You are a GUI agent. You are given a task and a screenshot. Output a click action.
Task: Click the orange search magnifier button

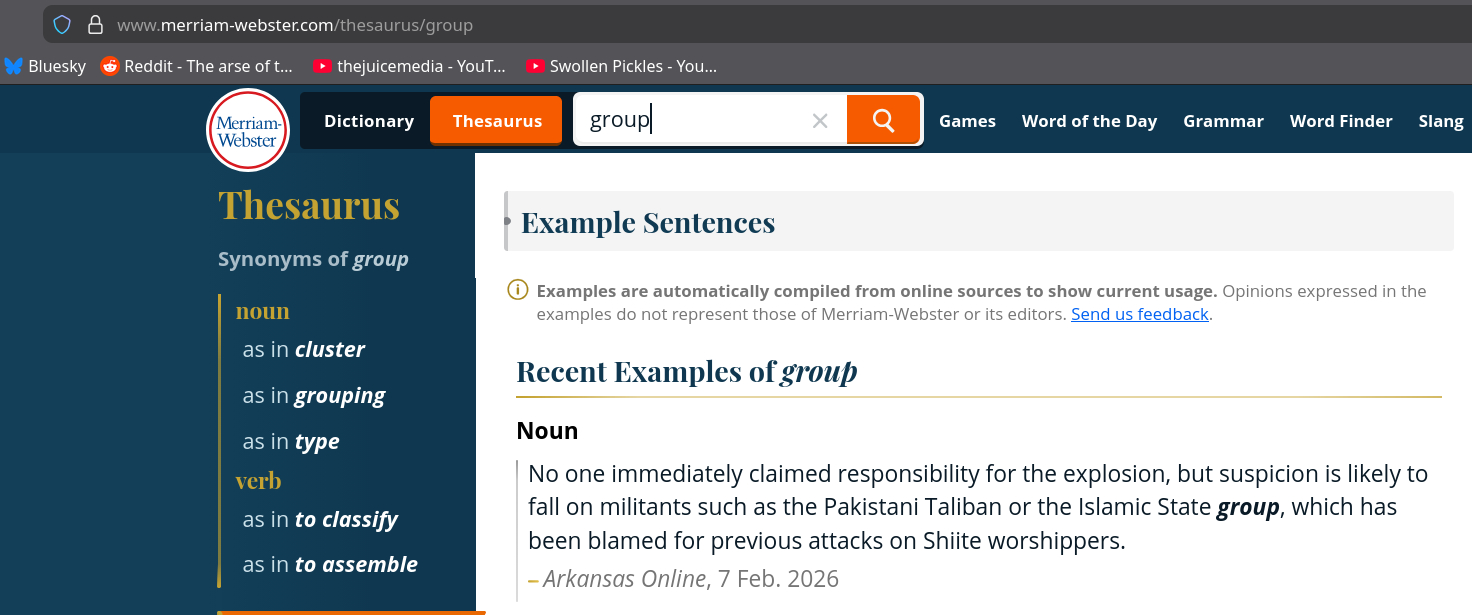point(882,120)
